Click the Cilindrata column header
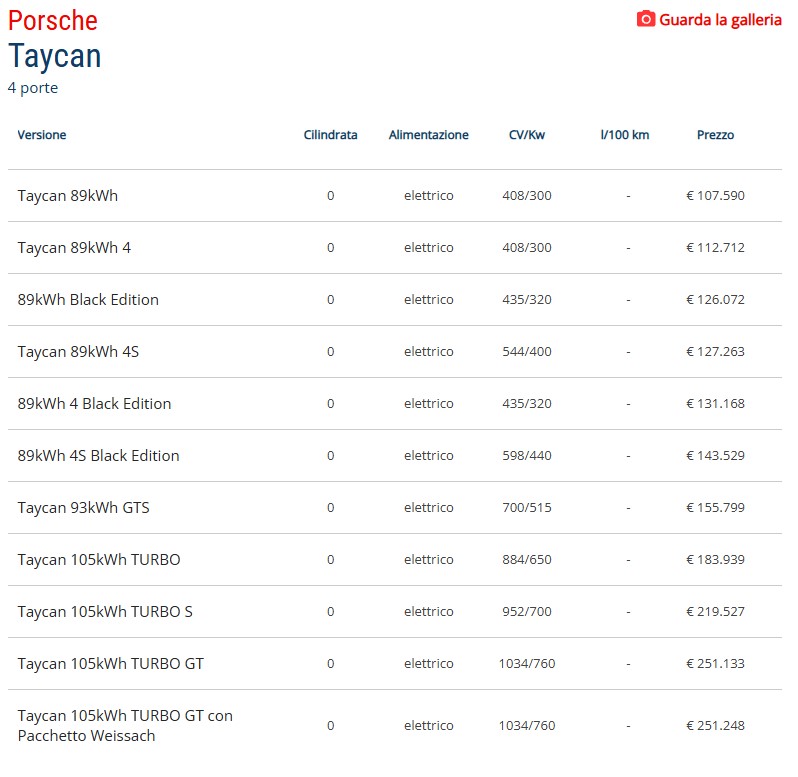This screenshot has height=777, width=798. point(330,135)
